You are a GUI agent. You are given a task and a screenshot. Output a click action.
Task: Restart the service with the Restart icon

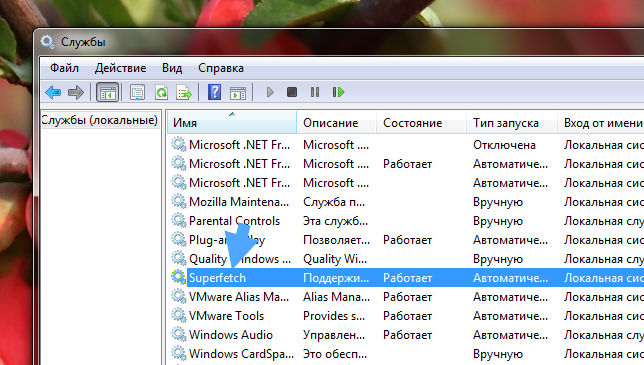338,92
